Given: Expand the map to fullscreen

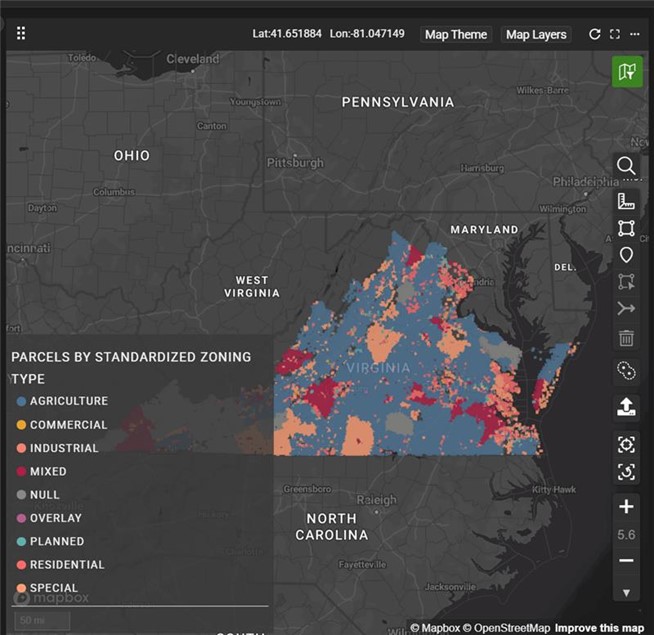Looking at the screenshot, I should coord(615,34).
